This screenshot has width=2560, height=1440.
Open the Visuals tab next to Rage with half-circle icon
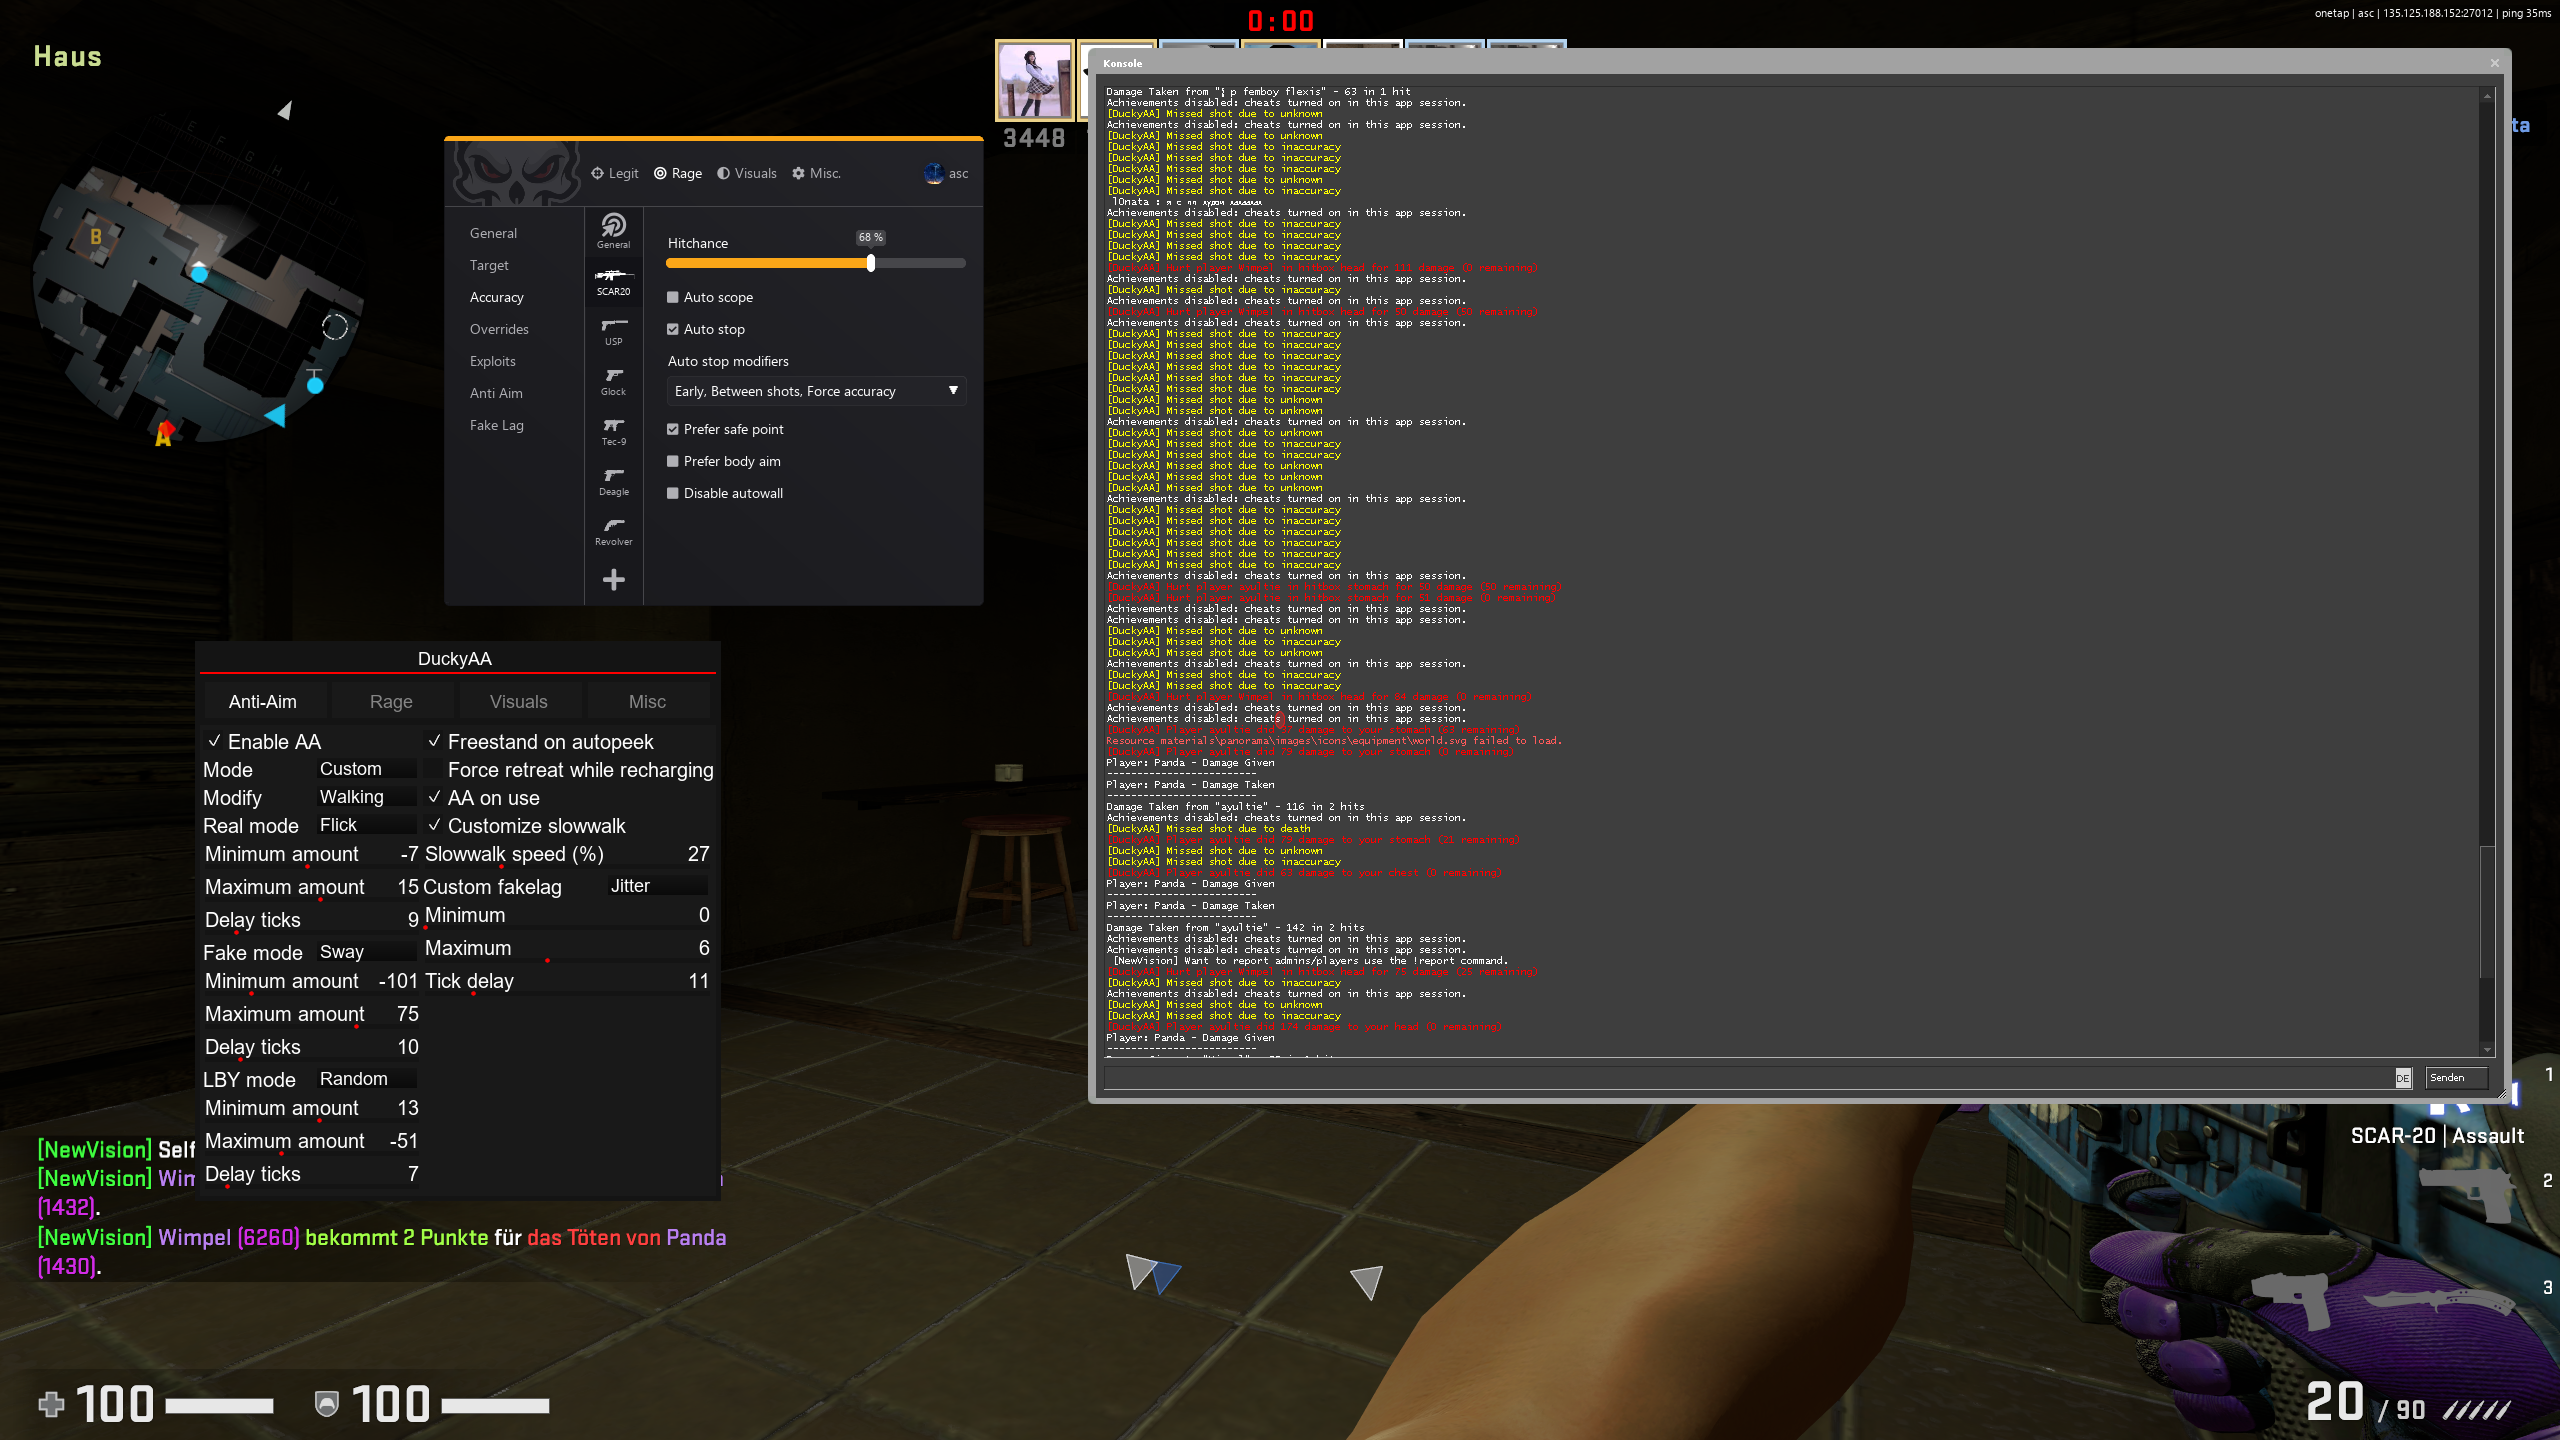tap(746, 173)
